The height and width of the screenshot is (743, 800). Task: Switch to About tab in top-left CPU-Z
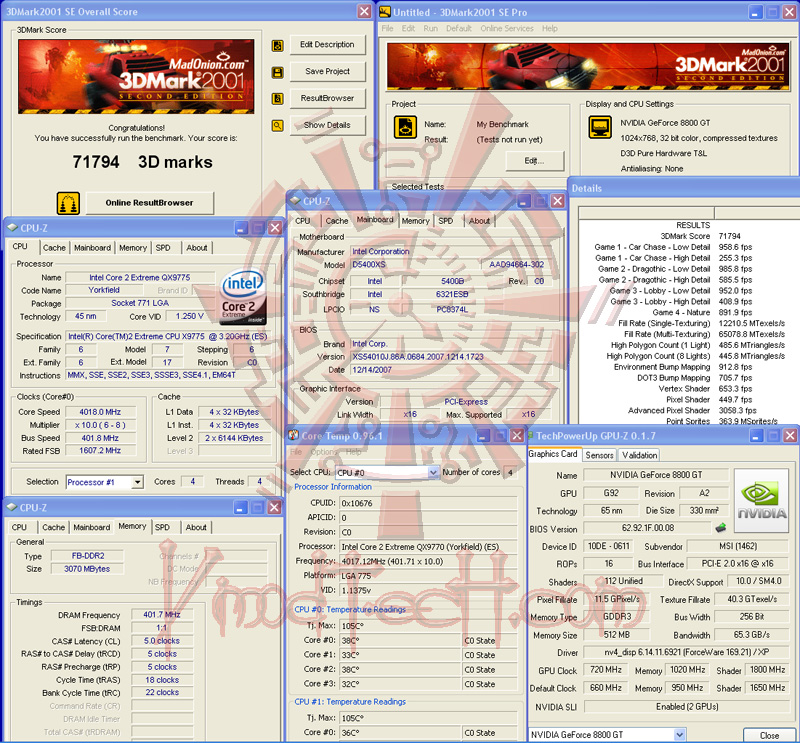click(x=196, y=247)
